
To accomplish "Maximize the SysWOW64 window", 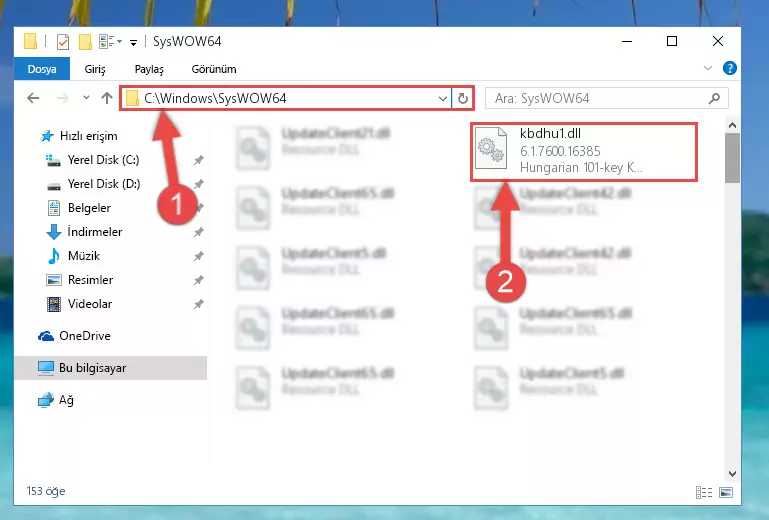I will point(672,42).
